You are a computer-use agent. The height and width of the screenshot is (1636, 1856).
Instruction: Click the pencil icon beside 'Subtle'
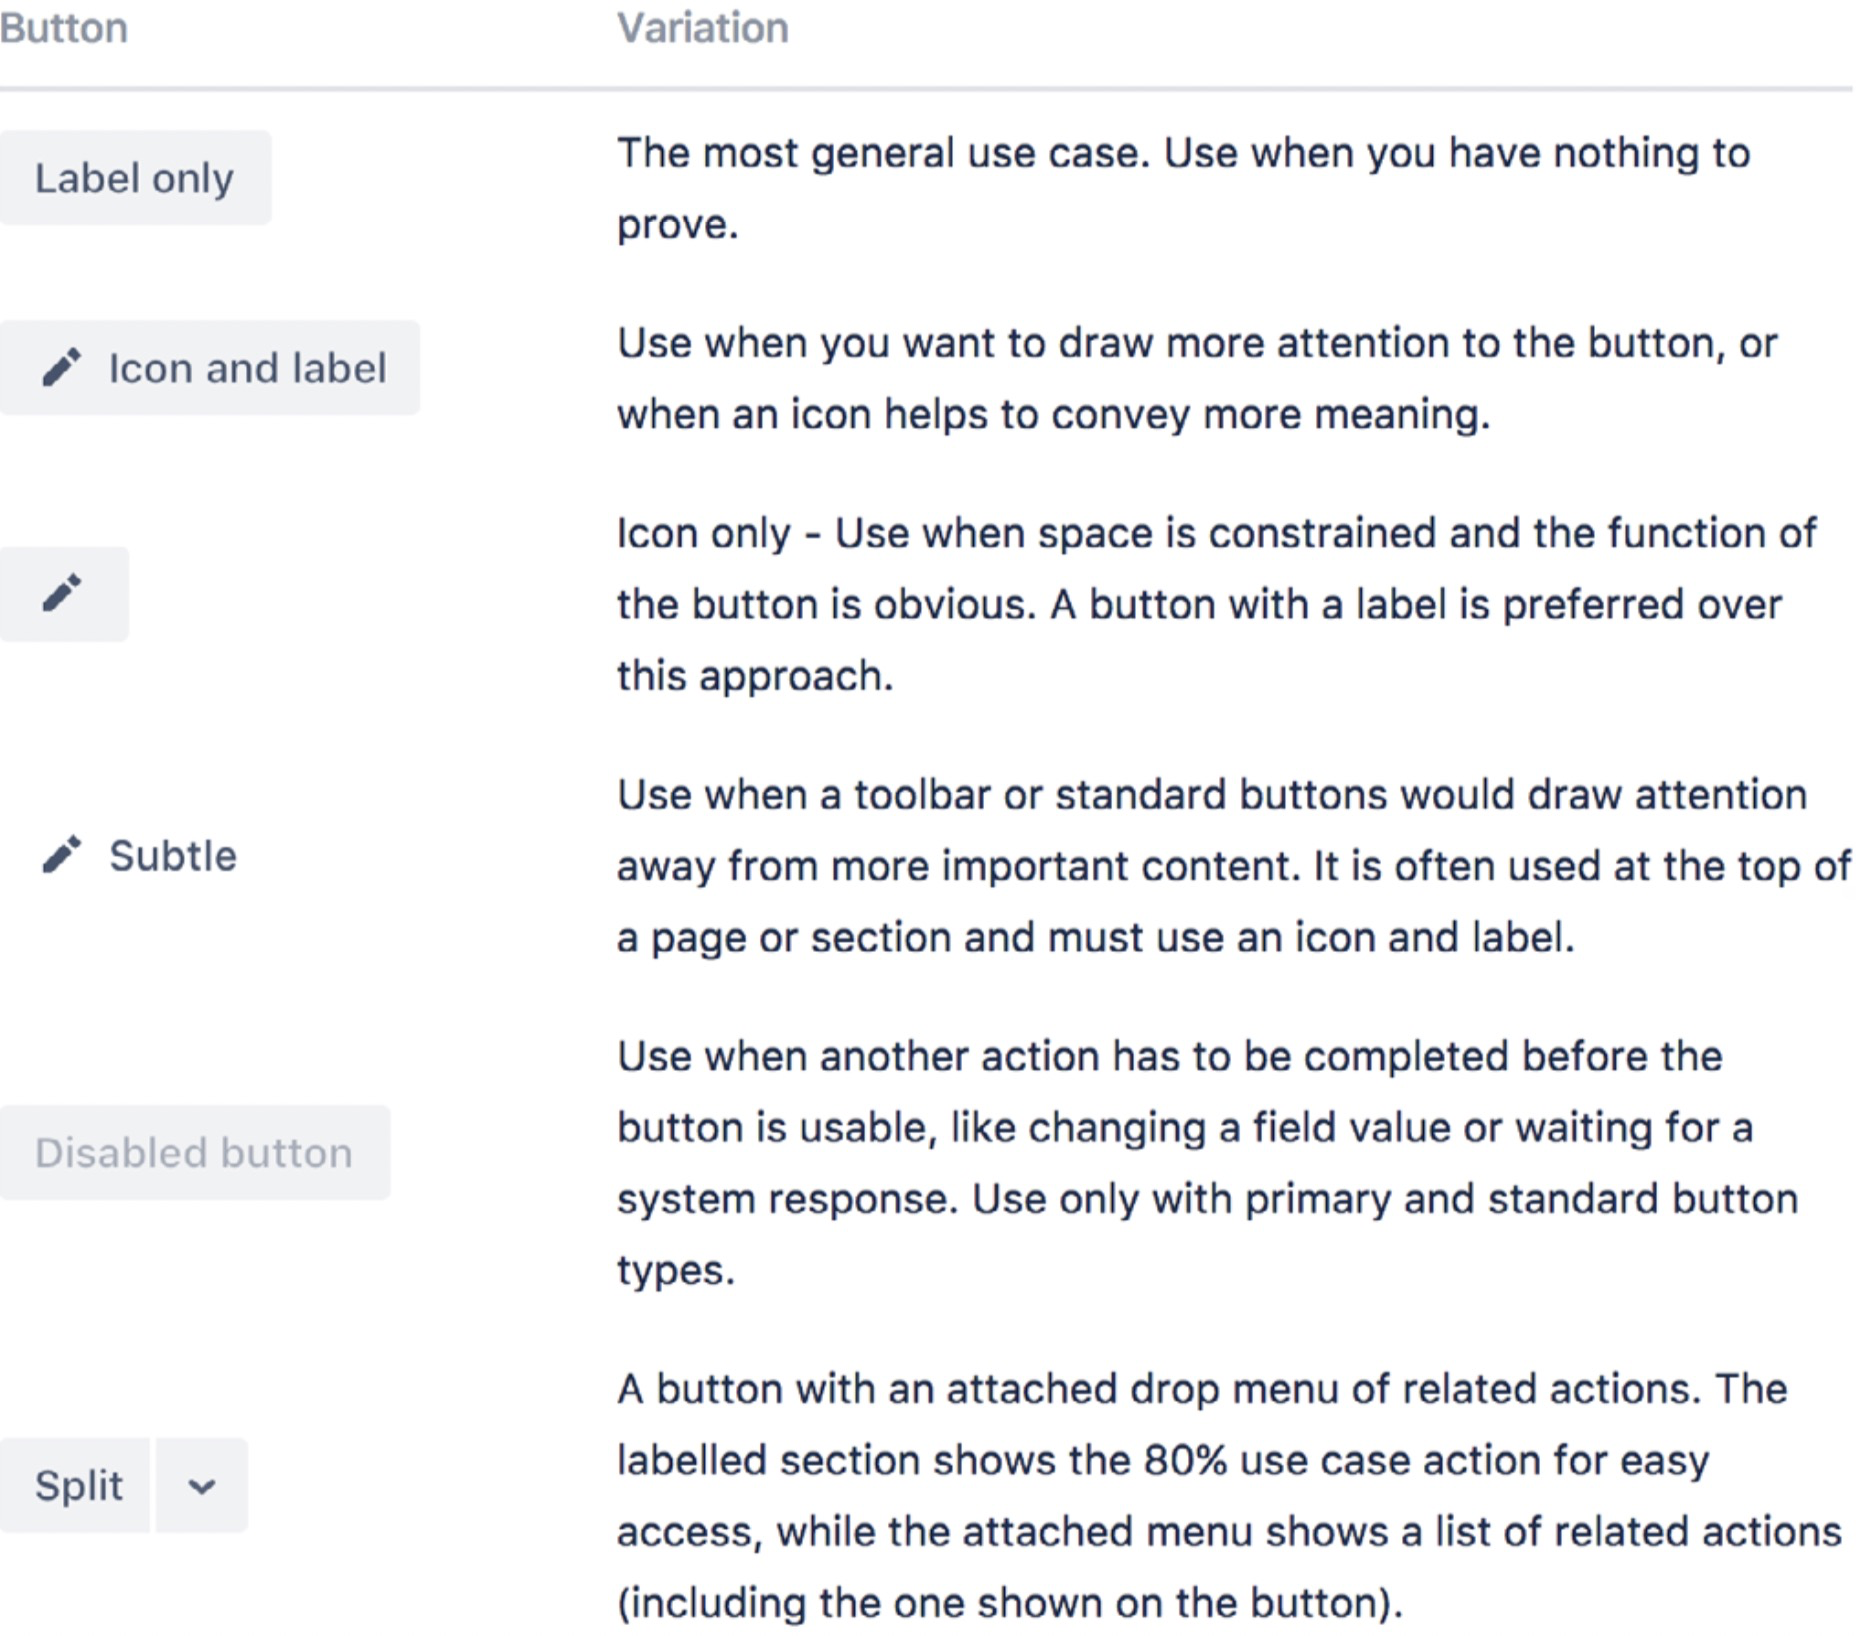coord(61,856)
